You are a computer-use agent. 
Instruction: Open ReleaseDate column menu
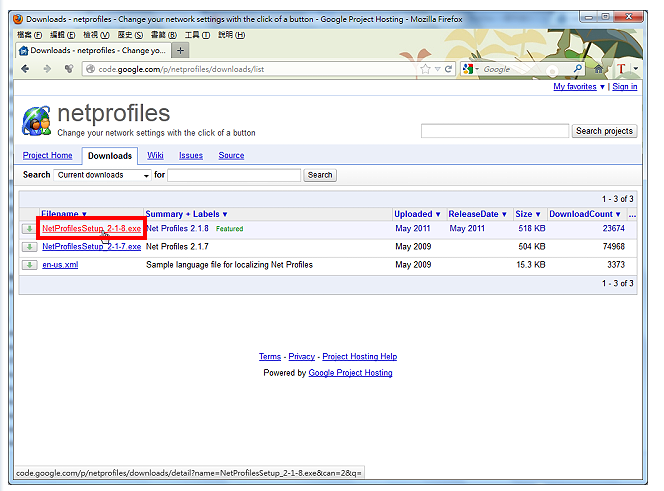(477, 214)
